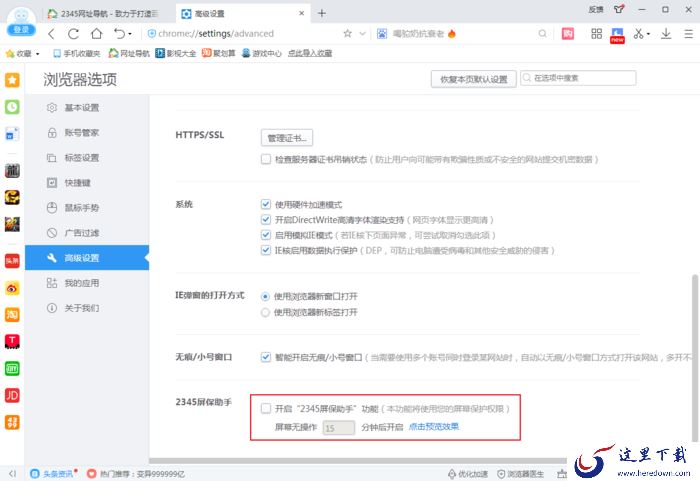The width and height of the screenshot is (700, 481).
Task: Select 使用浏览器新窗口打开 radio button
Action: click(265, 297)
